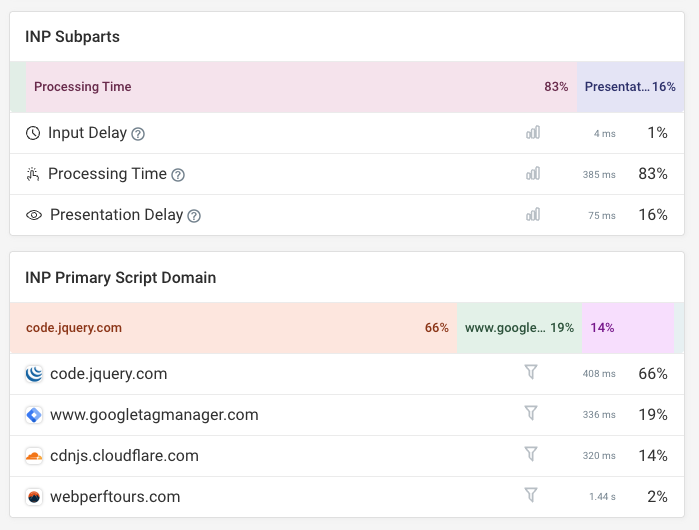This screenshot has height=530, width=699.
Task: Click the 385 ms value
Action: click(x=599, y=175)
